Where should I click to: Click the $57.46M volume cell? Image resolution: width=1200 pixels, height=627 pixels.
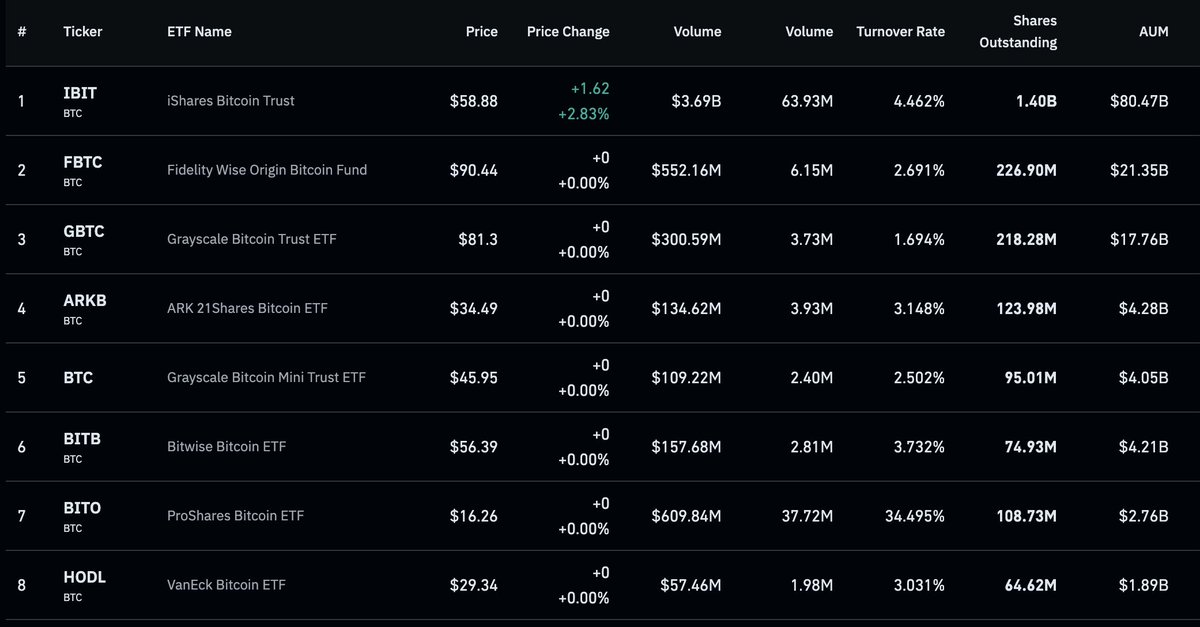pos(691,584)
